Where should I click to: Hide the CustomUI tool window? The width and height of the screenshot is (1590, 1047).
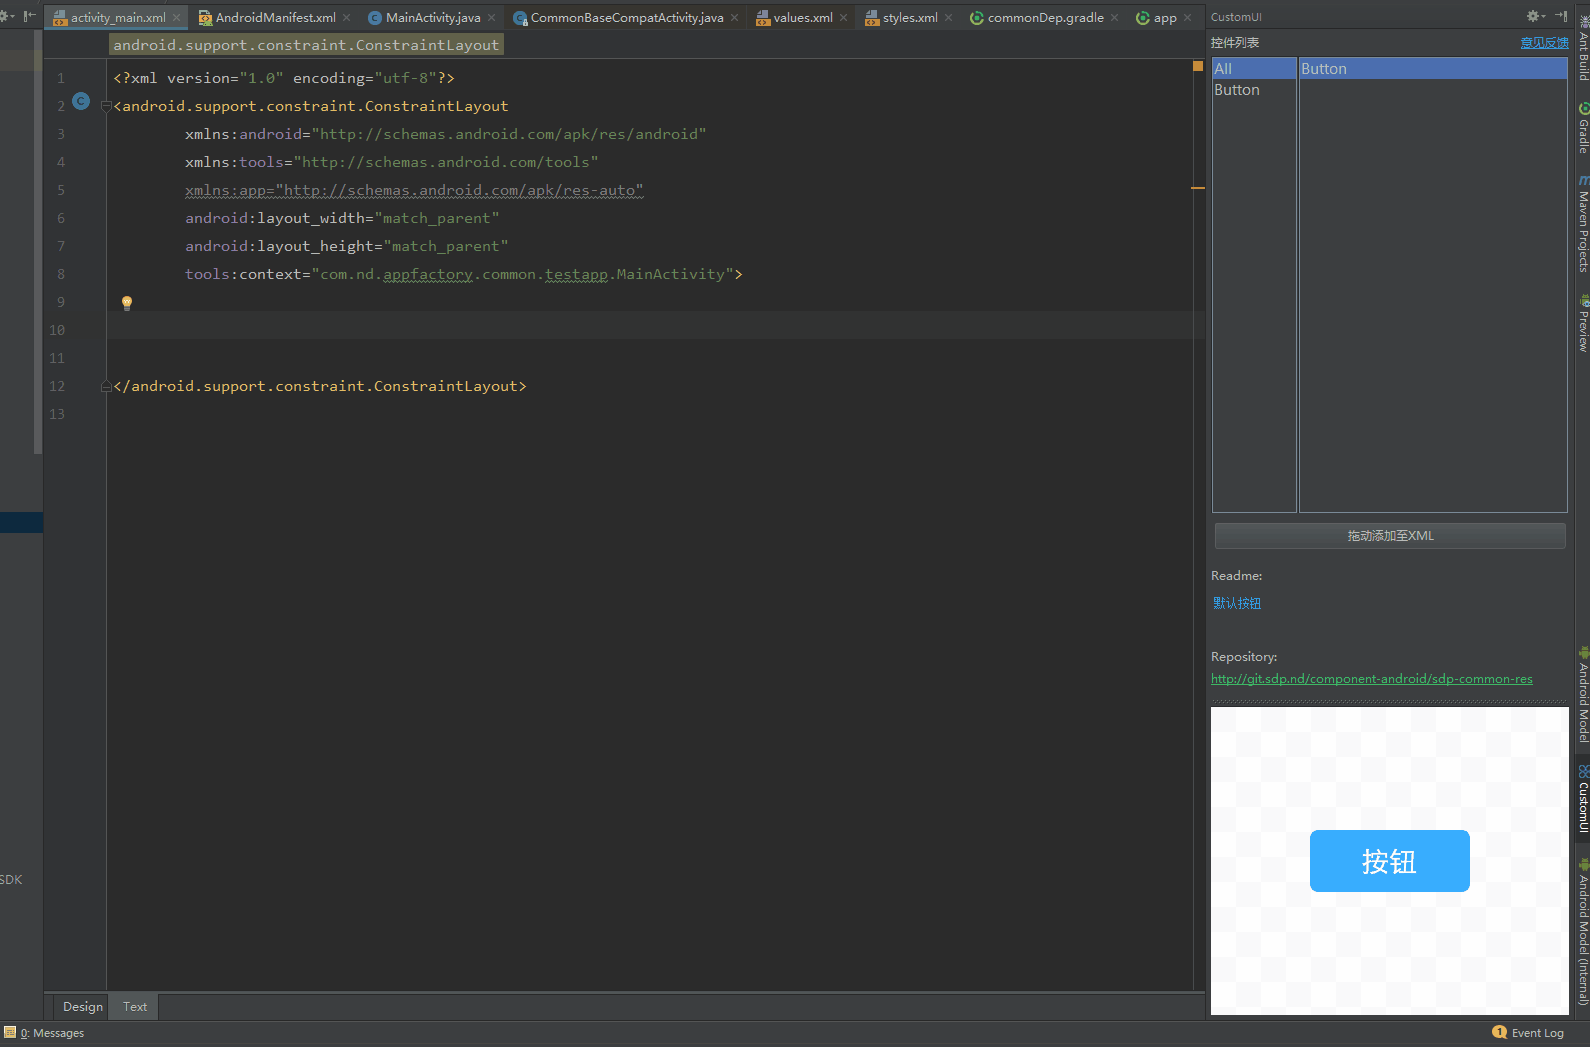click(1561, 16)
